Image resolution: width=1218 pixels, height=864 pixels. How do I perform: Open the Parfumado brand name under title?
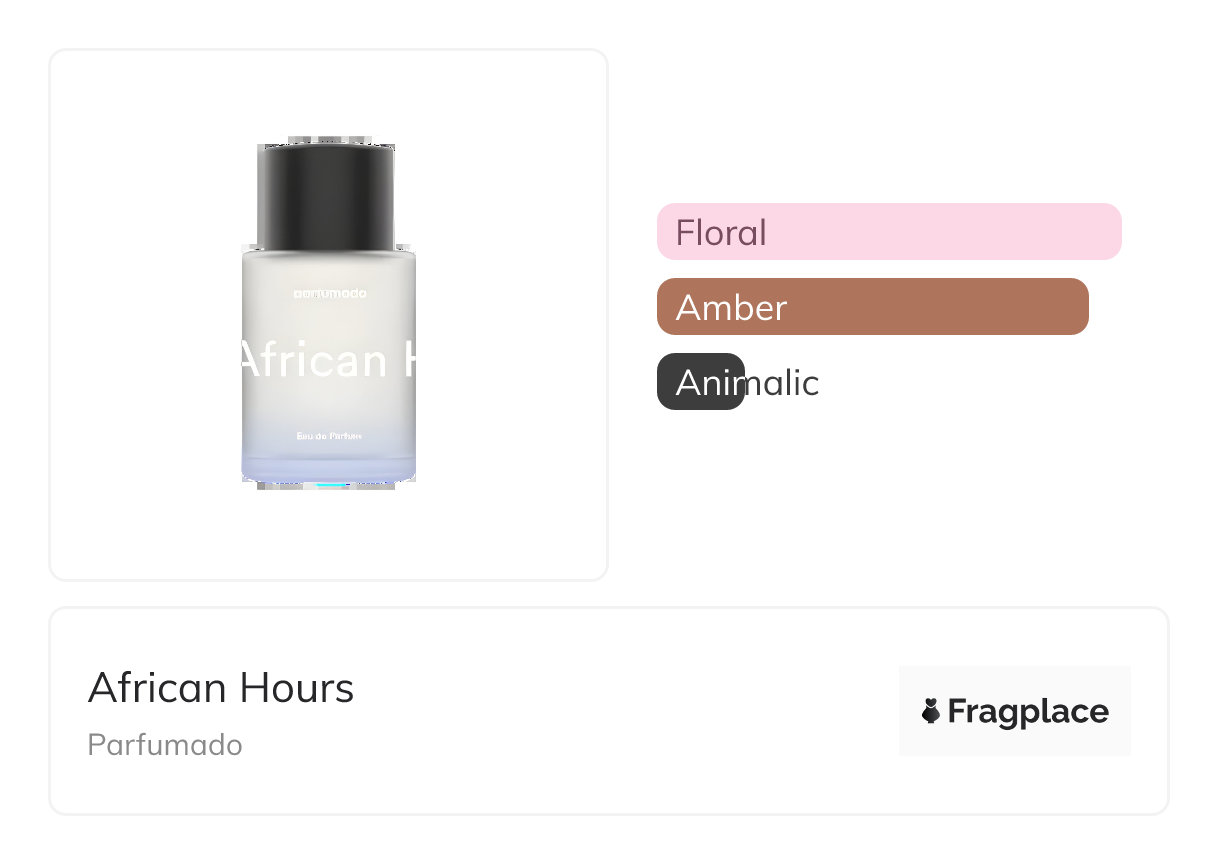point(165,745)
